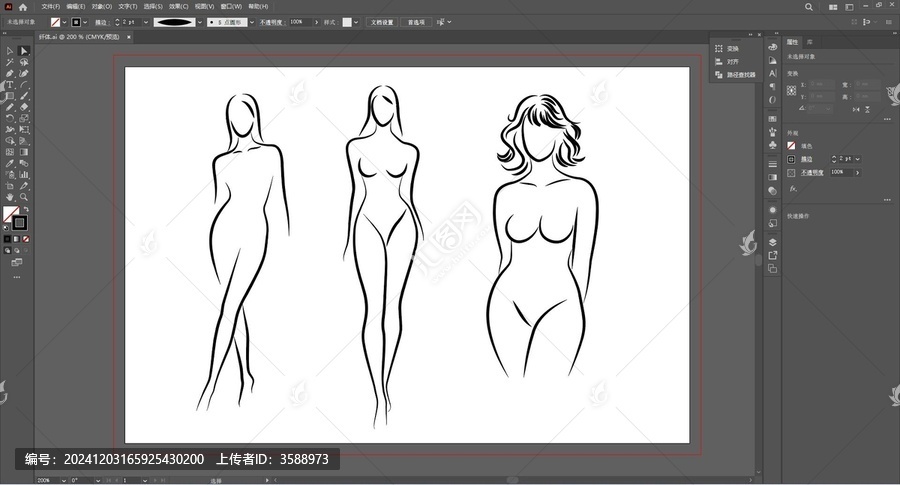900x485 pixels.
Task: Click the search magnifier in title bar
Action: click(x=808, y=7)
